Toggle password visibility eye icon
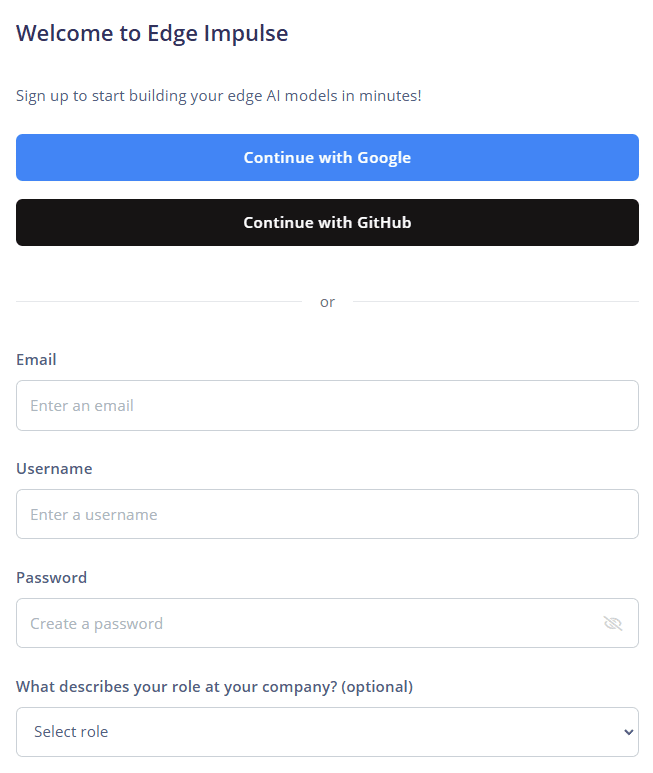This screenshot has width=653, height=773. coord(613,623)
